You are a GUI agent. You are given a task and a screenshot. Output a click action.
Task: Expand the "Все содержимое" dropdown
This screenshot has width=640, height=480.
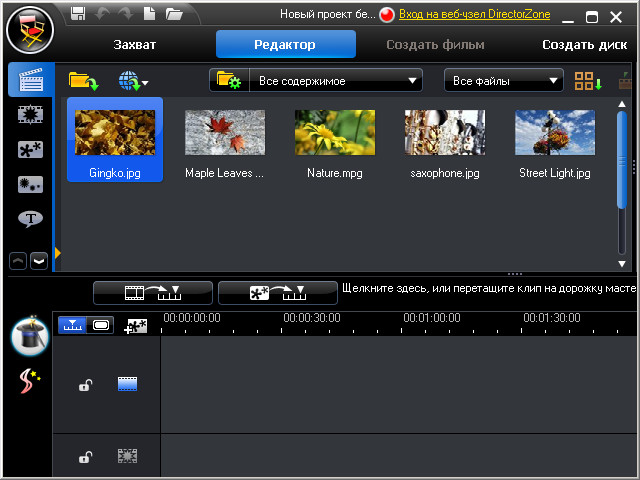[x=413, y=81]
